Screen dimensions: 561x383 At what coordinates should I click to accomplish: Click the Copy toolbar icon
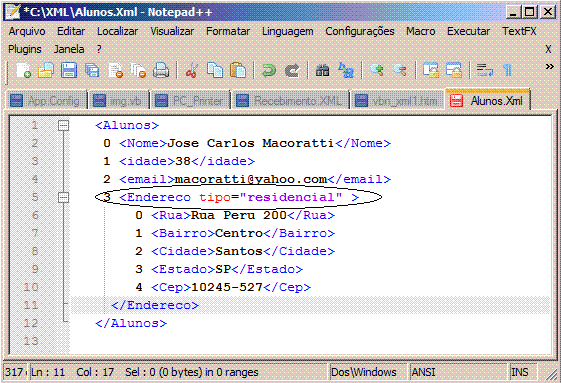tap(215, 70)
